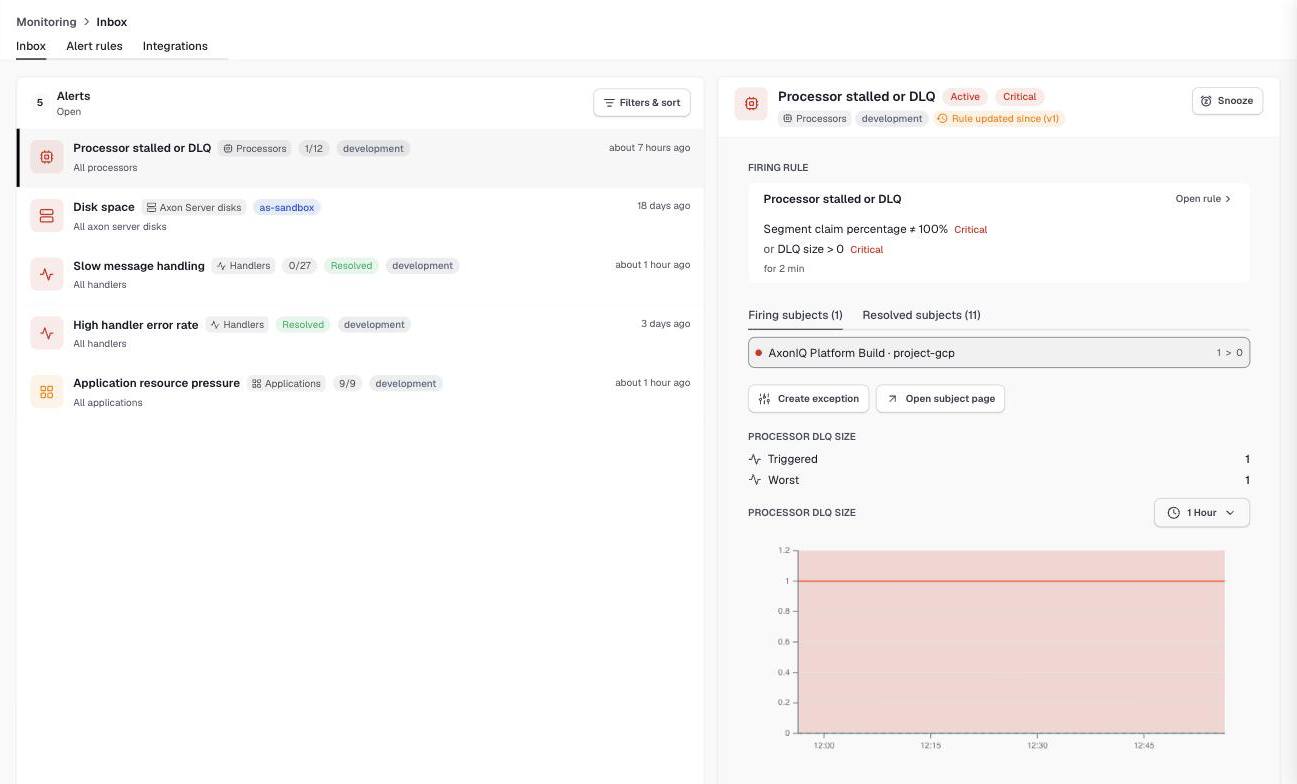This screenshot has height=784, width=1297.
Task: Open the Disk space alert
Action: click(x=360, y=216)
